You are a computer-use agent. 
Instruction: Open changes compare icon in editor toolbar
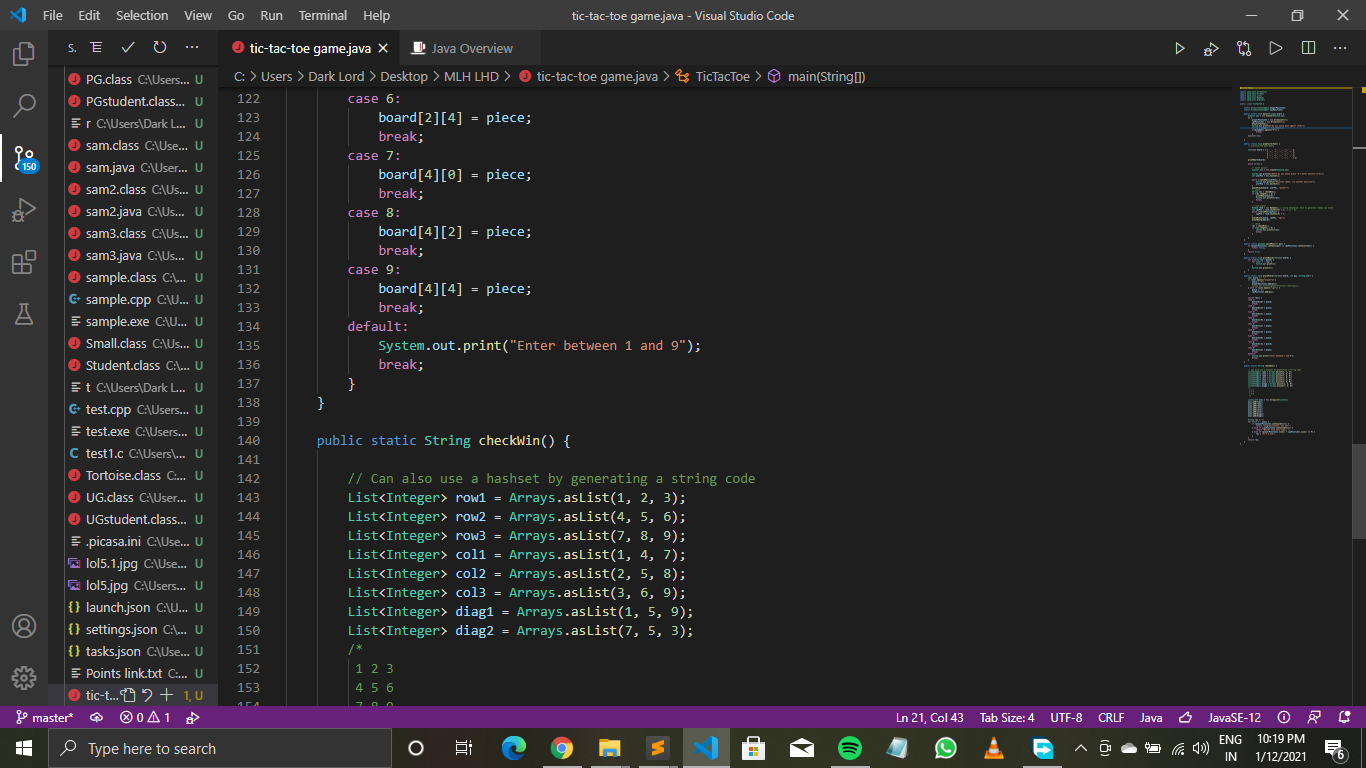pyautogui.click(x=1244, y=48)
